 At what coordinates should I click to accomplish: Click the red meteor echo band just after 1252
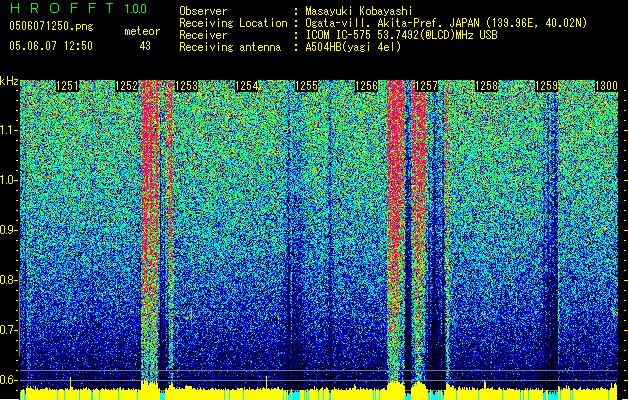tap(150, 233)
